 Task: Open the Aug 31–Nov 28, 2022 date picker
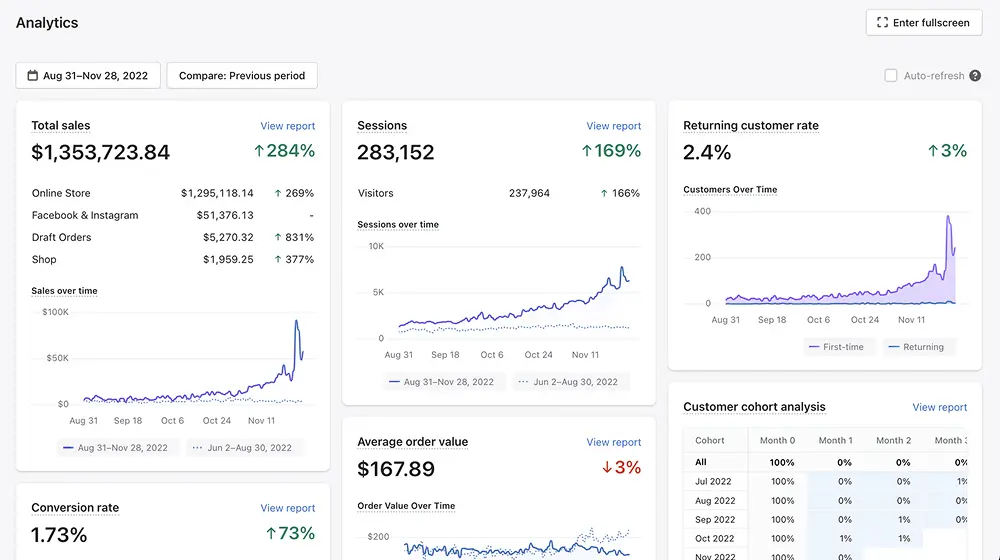tap(88, 75)
